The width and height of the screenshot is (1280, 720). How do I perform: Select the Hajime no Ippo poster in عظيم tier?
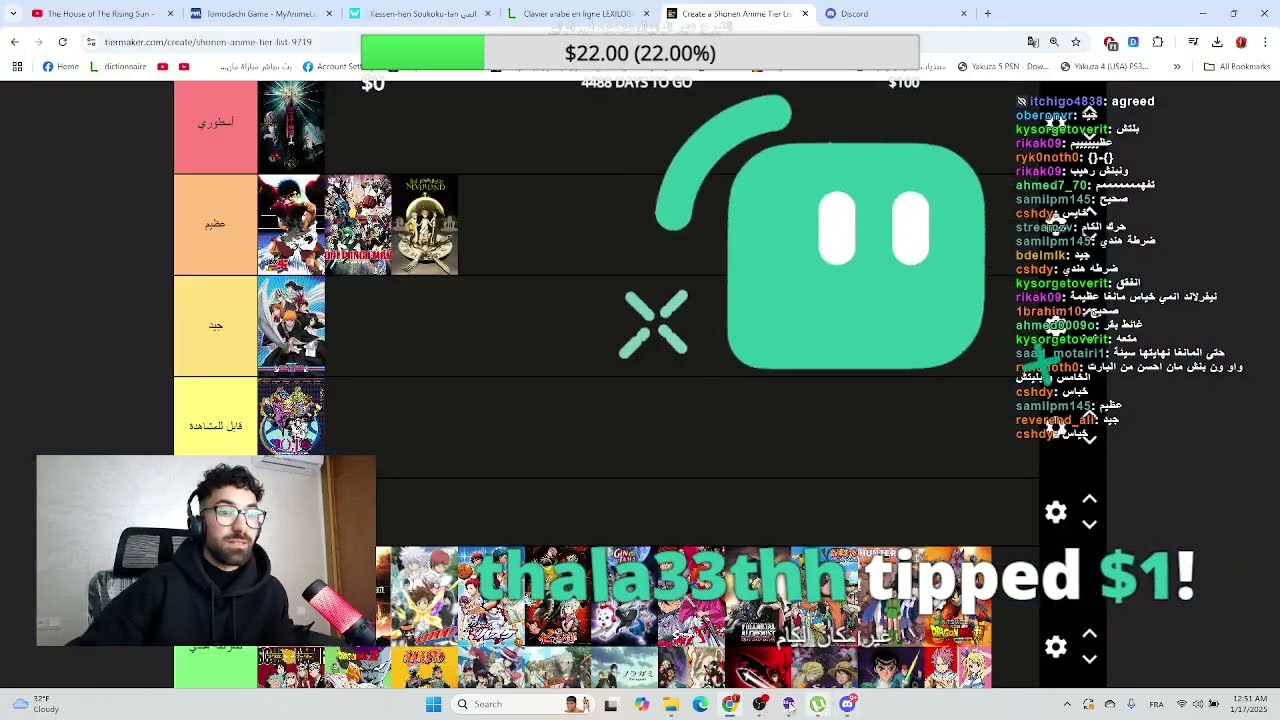(291, 225)
